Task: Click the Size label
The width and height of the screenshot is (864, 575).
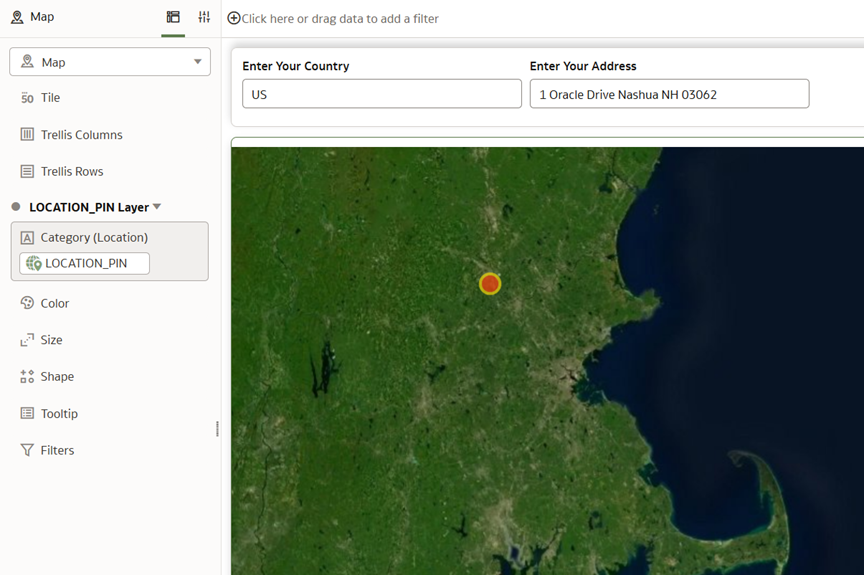Action: pos(51,340)
